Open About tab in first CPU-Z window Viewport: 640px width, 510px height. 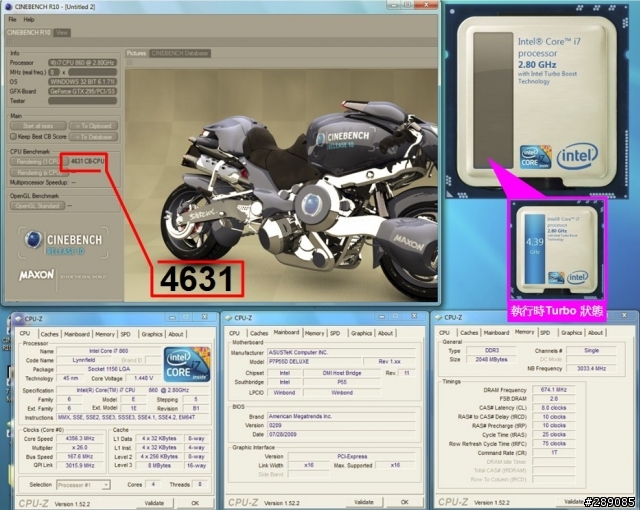[176, 334]
